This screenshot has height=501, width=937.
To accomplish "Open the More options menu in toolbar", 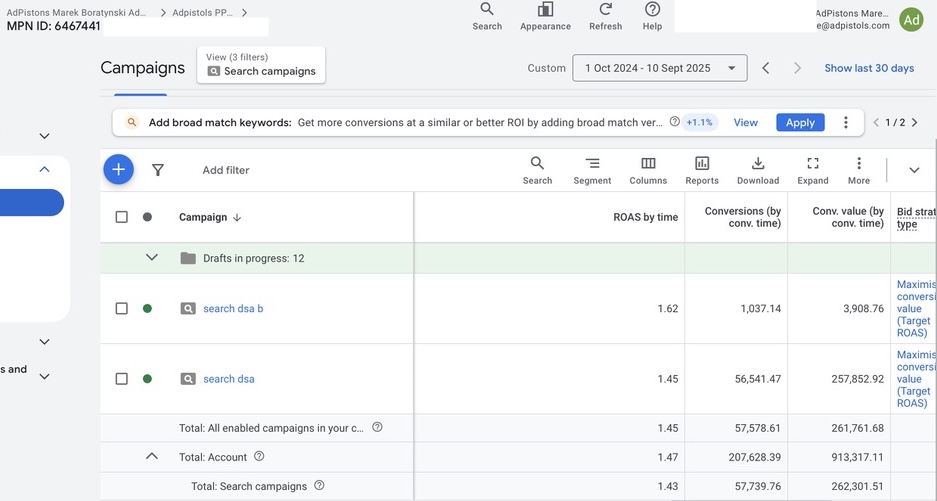I will click(x=859, y=170).
